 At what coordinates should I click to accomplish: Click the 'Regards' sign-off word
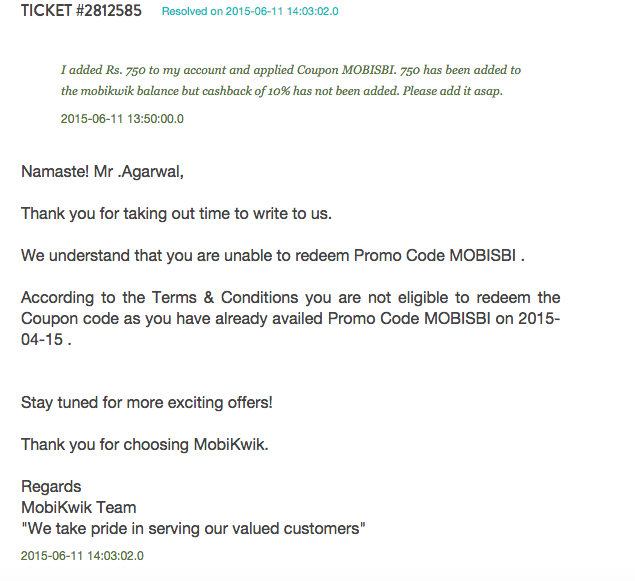(51, 487)
